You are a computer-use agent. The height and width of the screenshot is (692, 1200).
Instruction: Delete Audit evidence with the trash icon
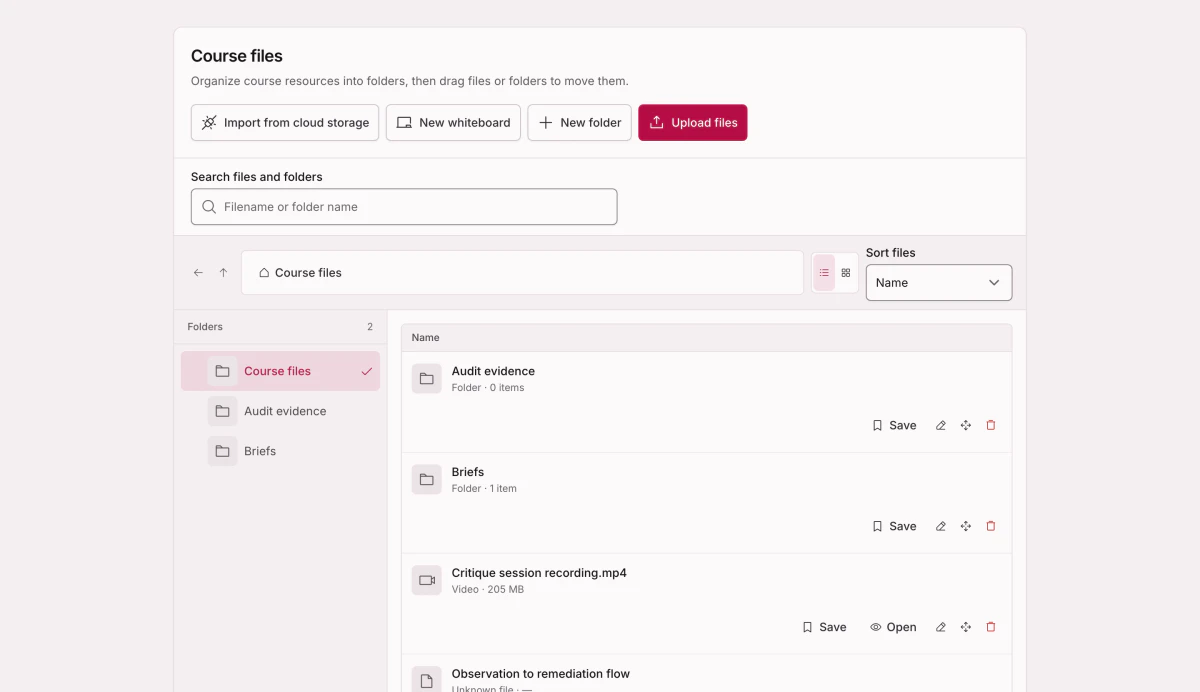click(x=991, y=425)
